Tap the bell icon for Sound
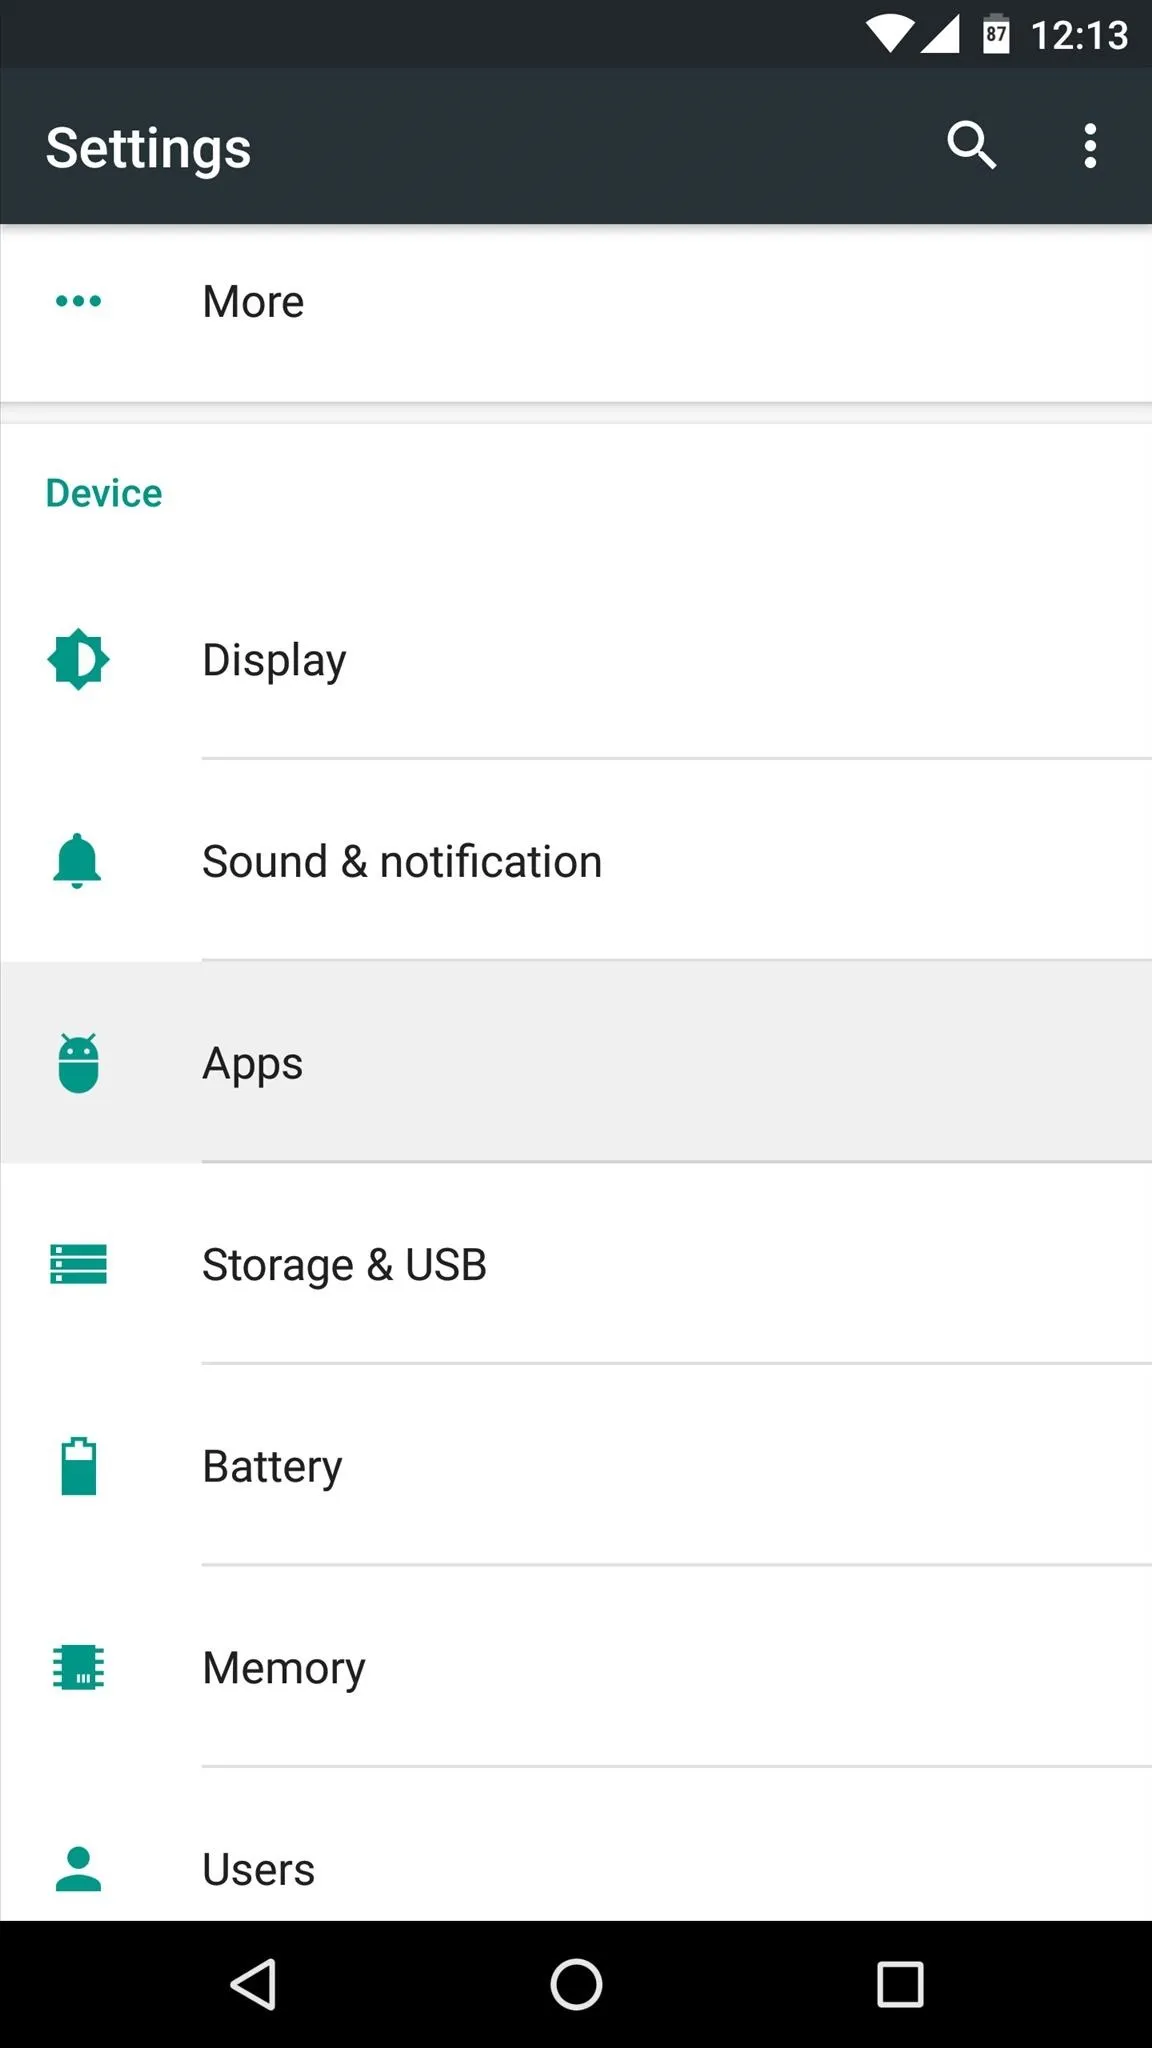This screenshot has width=1152, height=2048. (x=77, y=861)
